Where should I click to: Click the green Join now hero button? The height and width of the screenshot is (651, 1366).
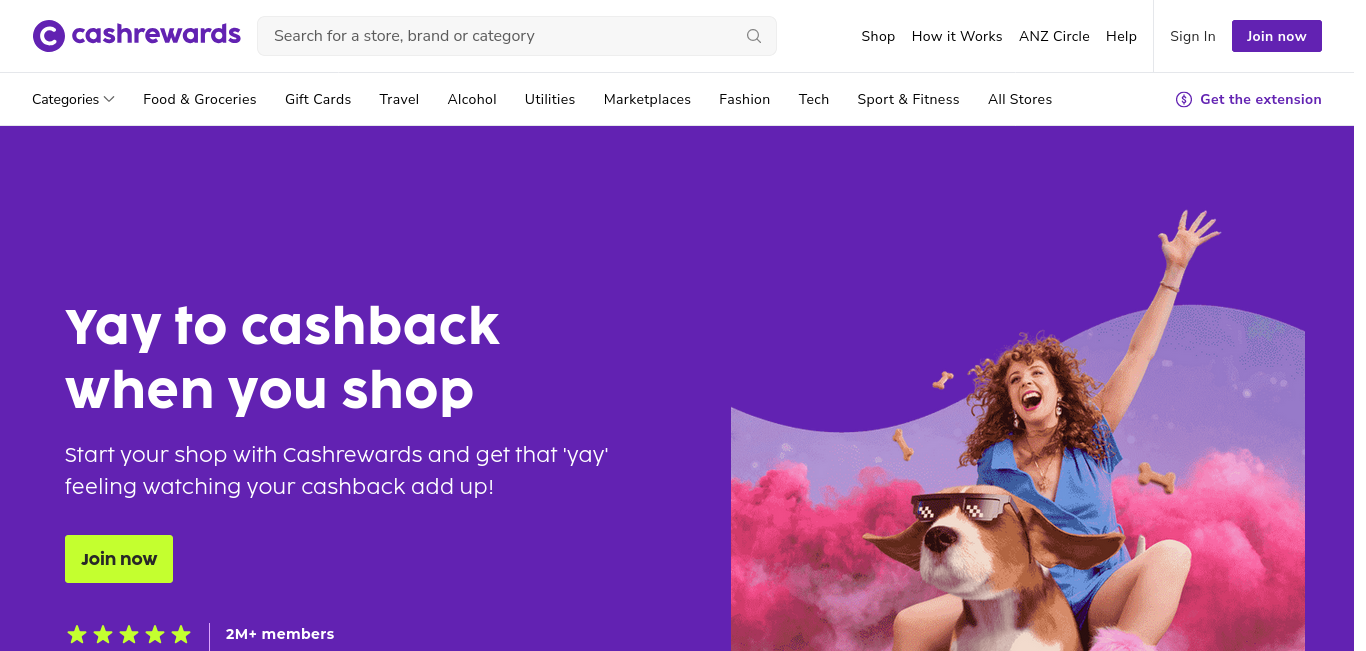tap(119, 559)
